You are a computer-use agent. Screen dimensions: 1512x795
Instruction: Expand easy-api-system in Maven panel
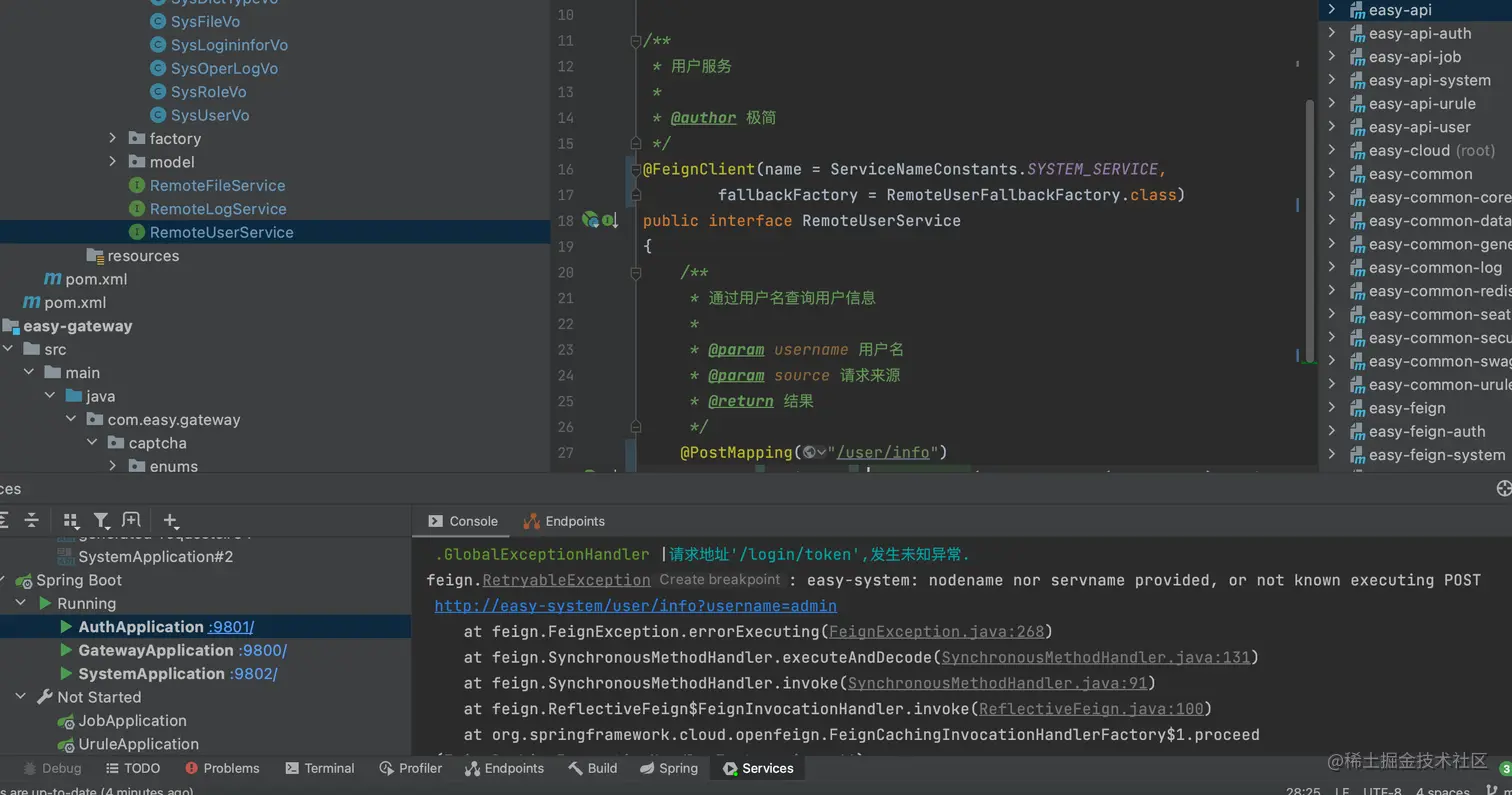pyautogui.click(x=1332, y=80)
